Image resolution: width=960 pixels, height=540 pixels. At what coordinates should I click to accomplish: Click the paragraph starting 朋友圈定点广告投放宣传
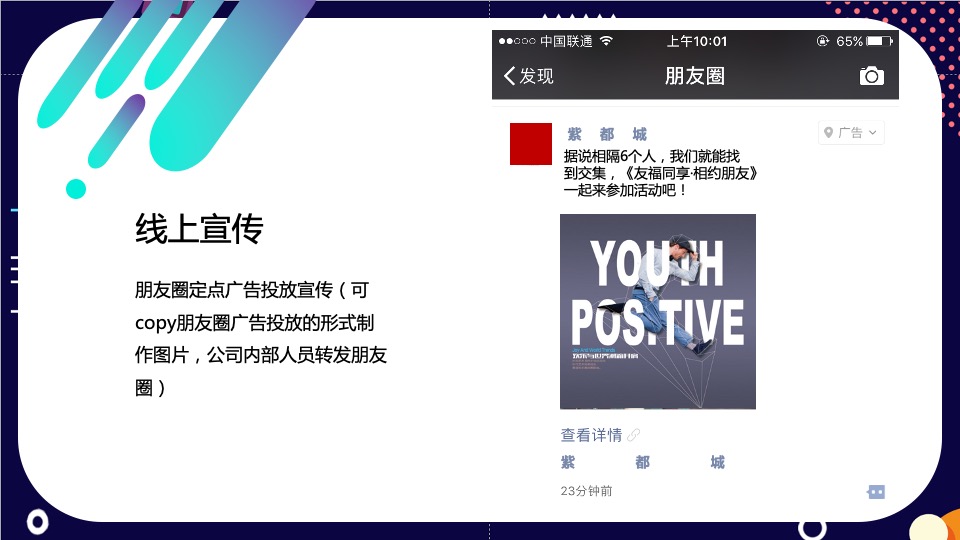click(261, 339)
